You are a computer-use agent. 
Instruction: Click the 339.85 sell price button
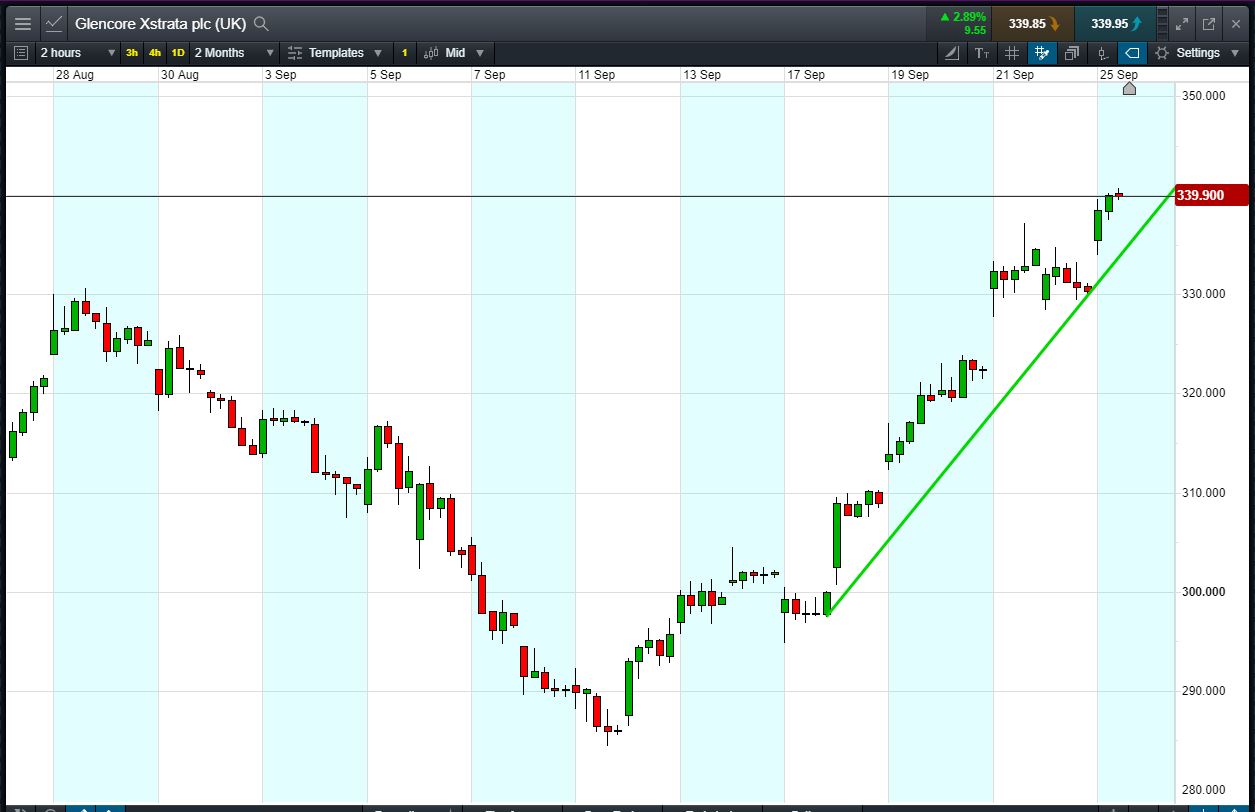[1033, 23]
